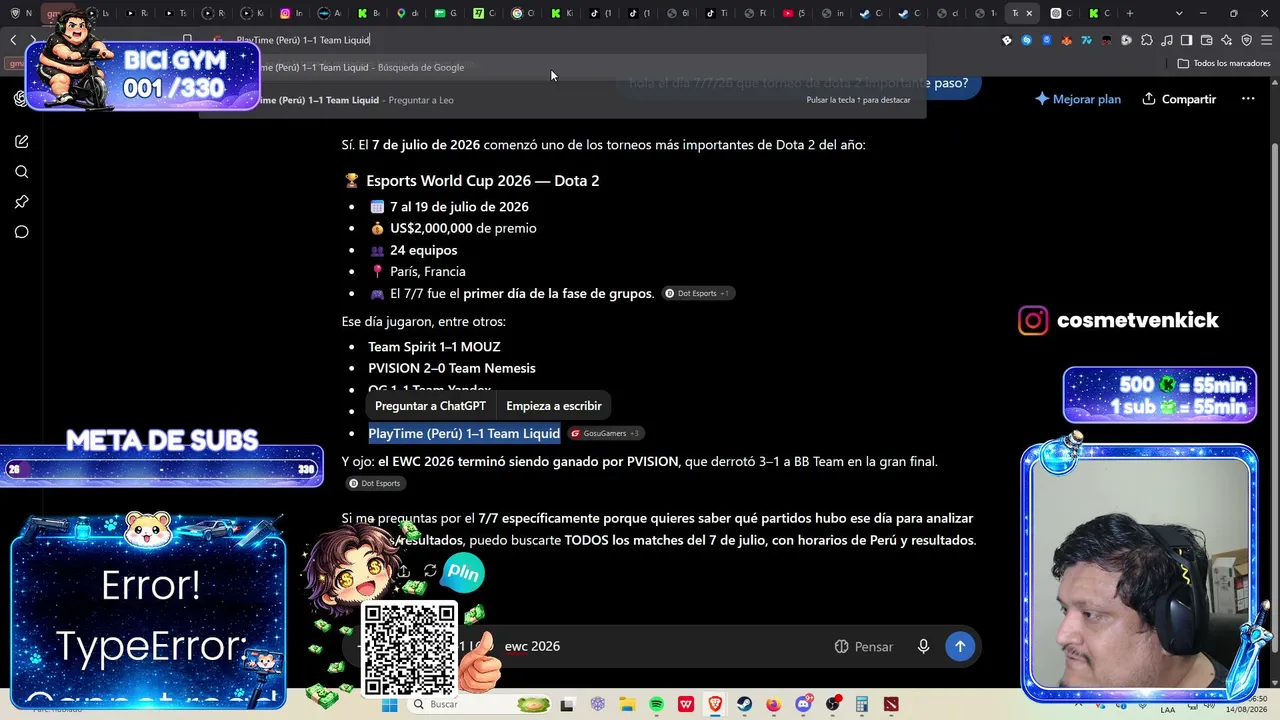Open the chat bubble icon in sidebar

pos(22,232)
